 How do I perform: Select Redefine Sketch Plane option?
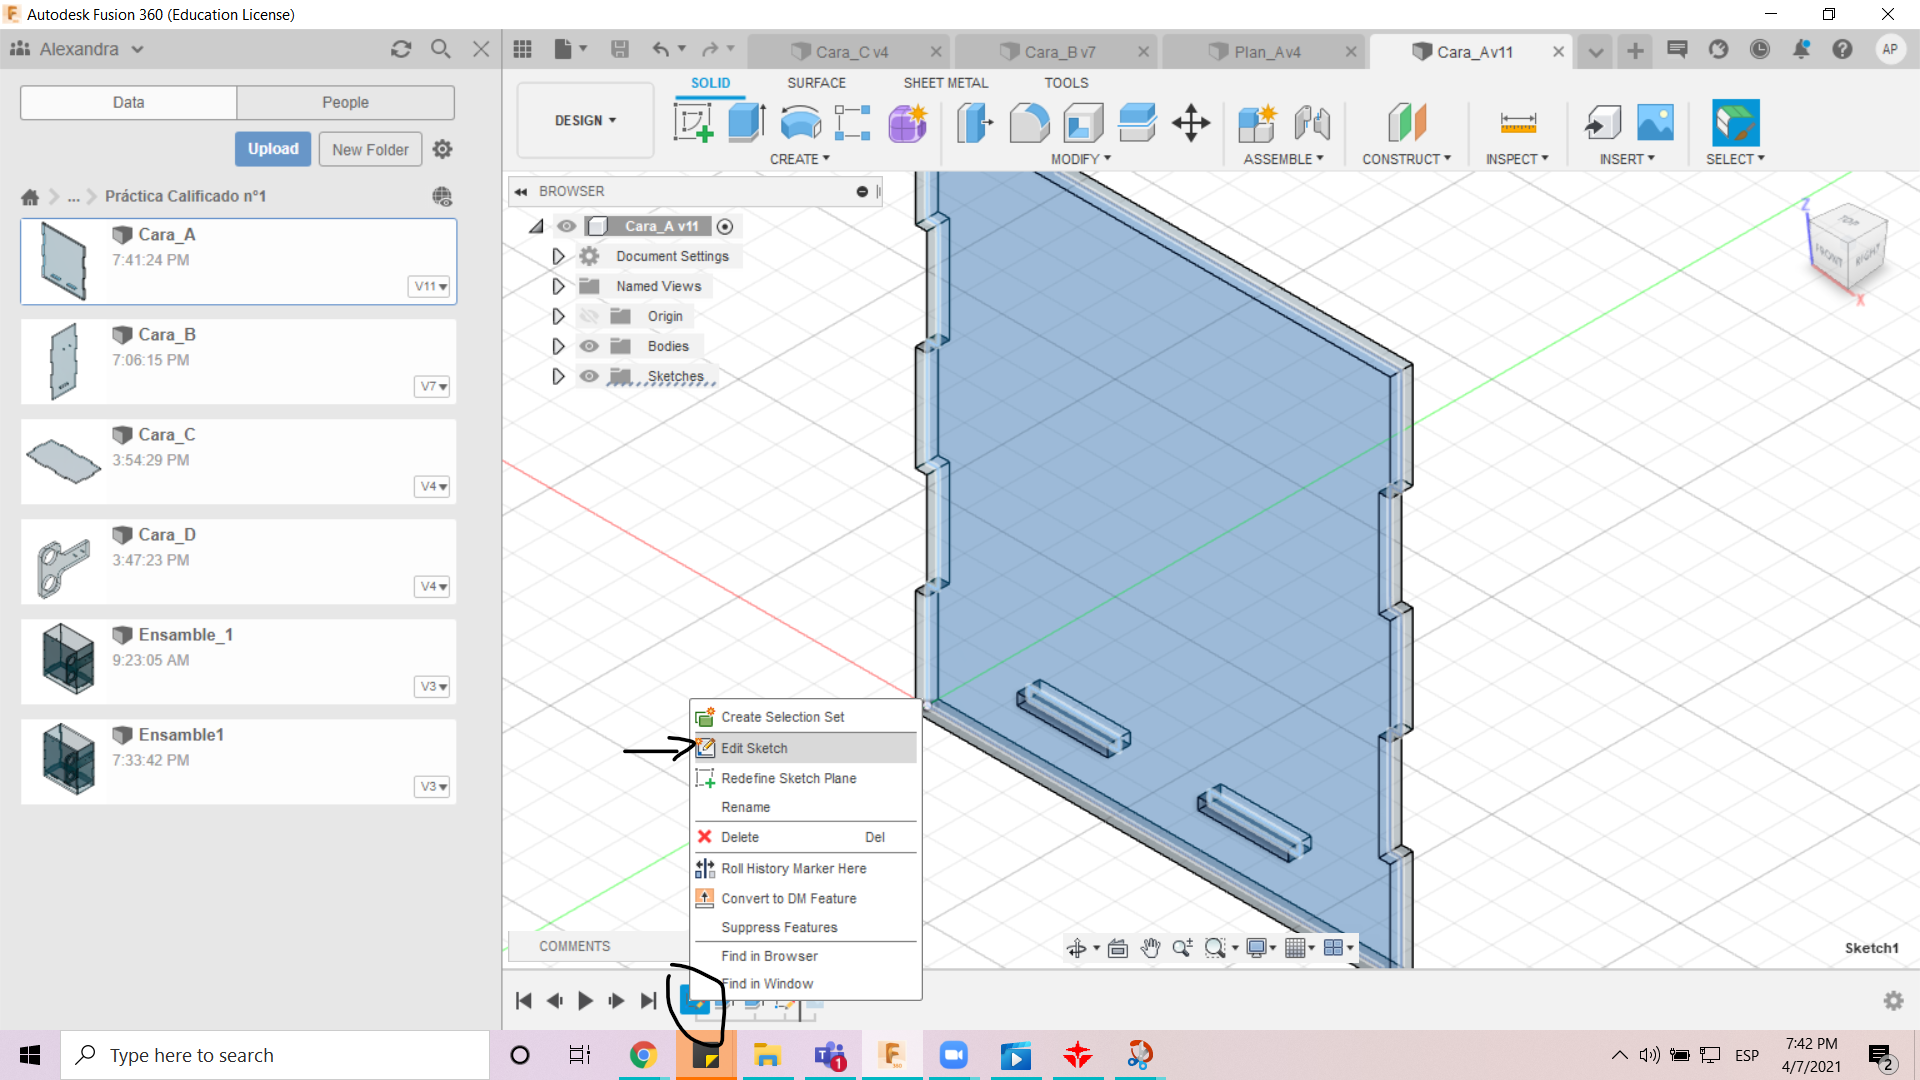click(789, 778)
